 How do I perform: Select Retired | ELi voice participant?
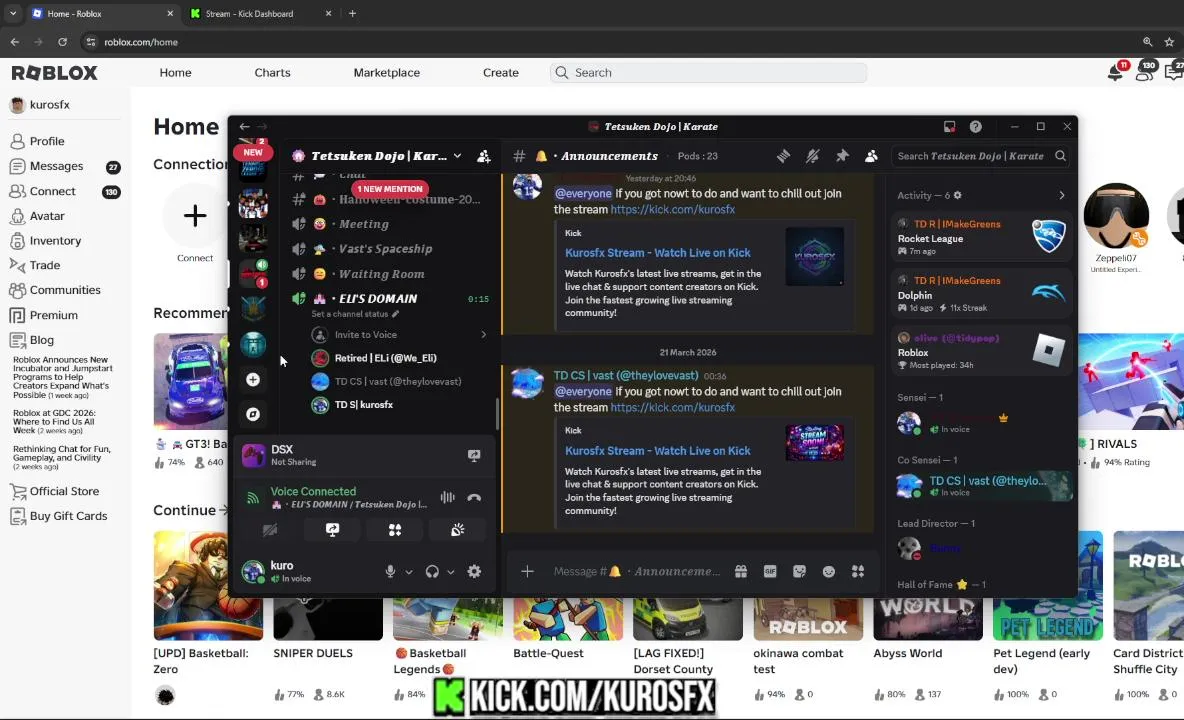pyautogui.click(x=385, y=358)
